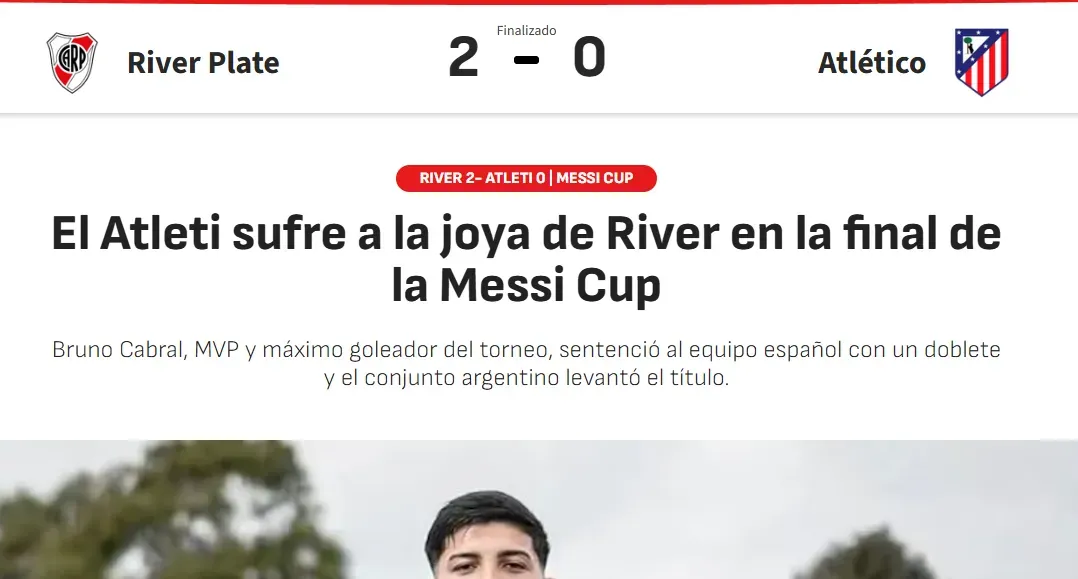
Task: Select Atlético's score of 0
Action: click(x=589, y=57)
